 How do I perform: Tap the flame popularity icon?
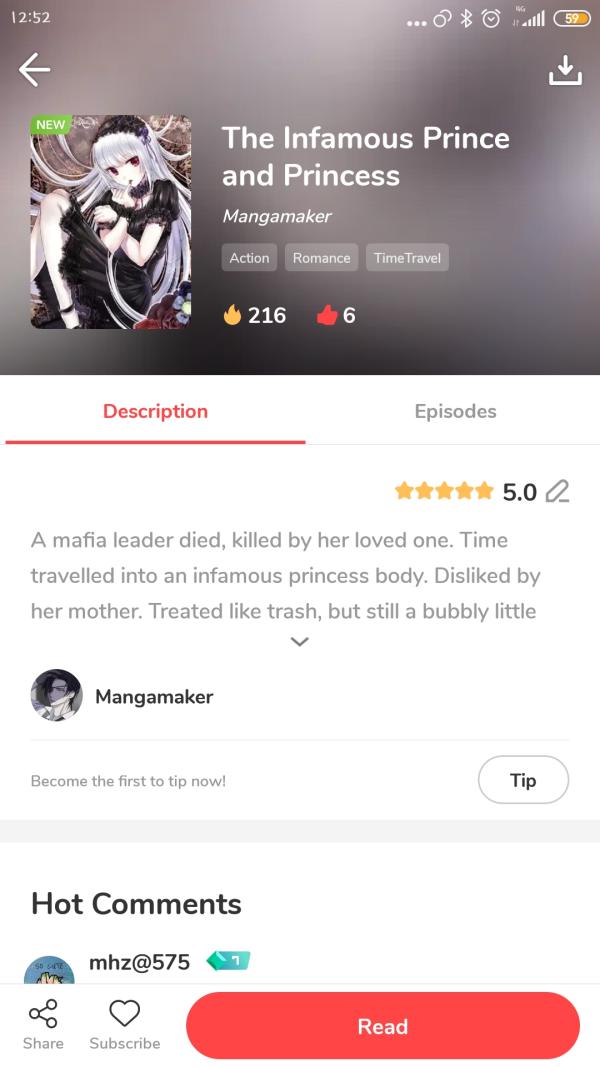233,314
